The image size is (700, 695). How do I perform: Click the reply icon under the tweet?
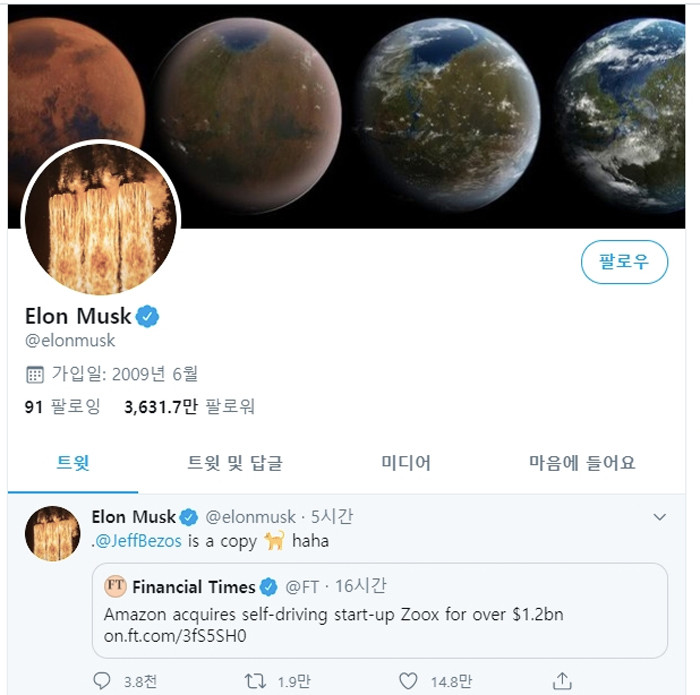102,681
